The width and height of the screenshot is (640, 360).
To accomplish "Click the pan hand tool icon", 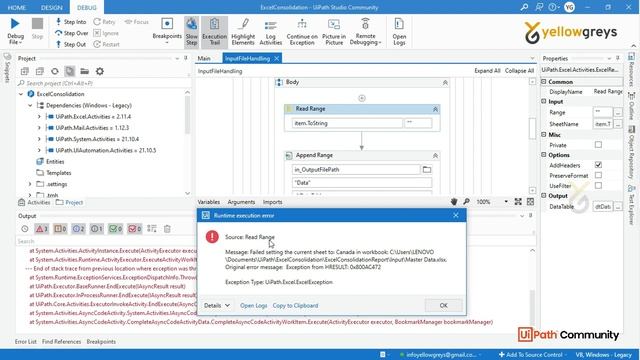I will click(x=454, y=202).
